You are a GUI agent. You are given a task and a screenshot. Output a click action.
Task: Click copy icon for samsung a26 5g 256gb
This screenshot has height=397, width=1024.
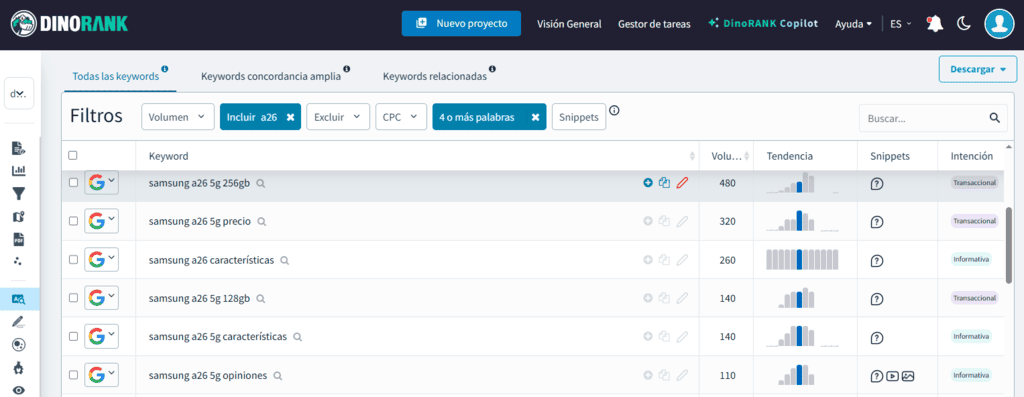(x=664, y=183)
